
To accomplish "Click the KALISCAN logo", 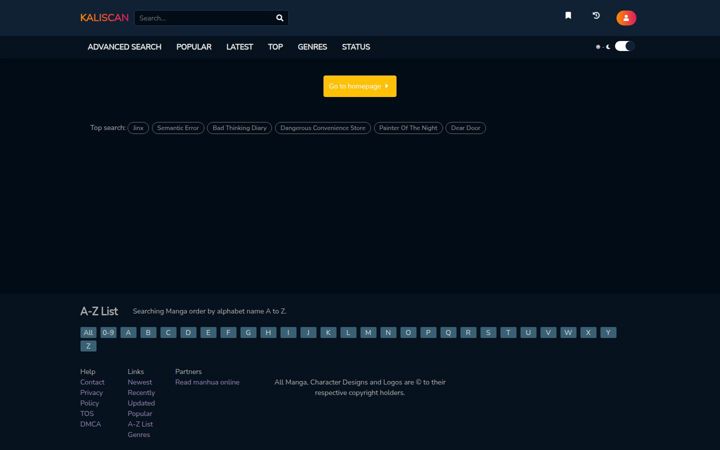I will 104,18.
